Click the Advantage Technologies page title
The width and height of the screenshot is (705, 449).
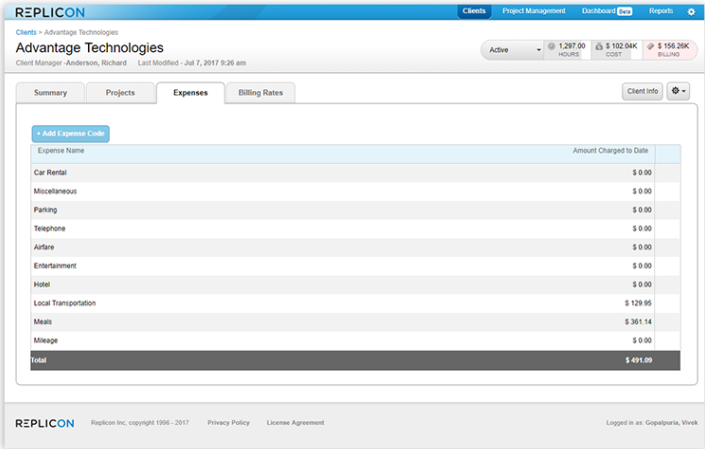(x=89, y=48)
